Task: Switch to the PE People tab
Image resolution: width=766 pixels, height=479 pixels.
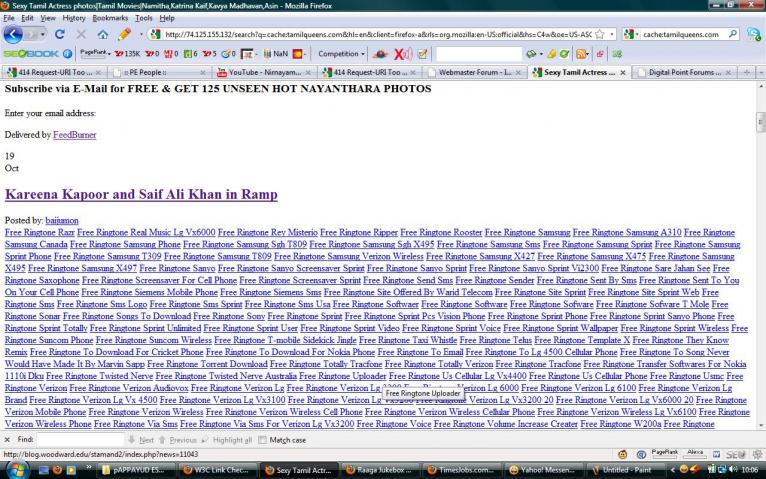Action: (158, 72)
